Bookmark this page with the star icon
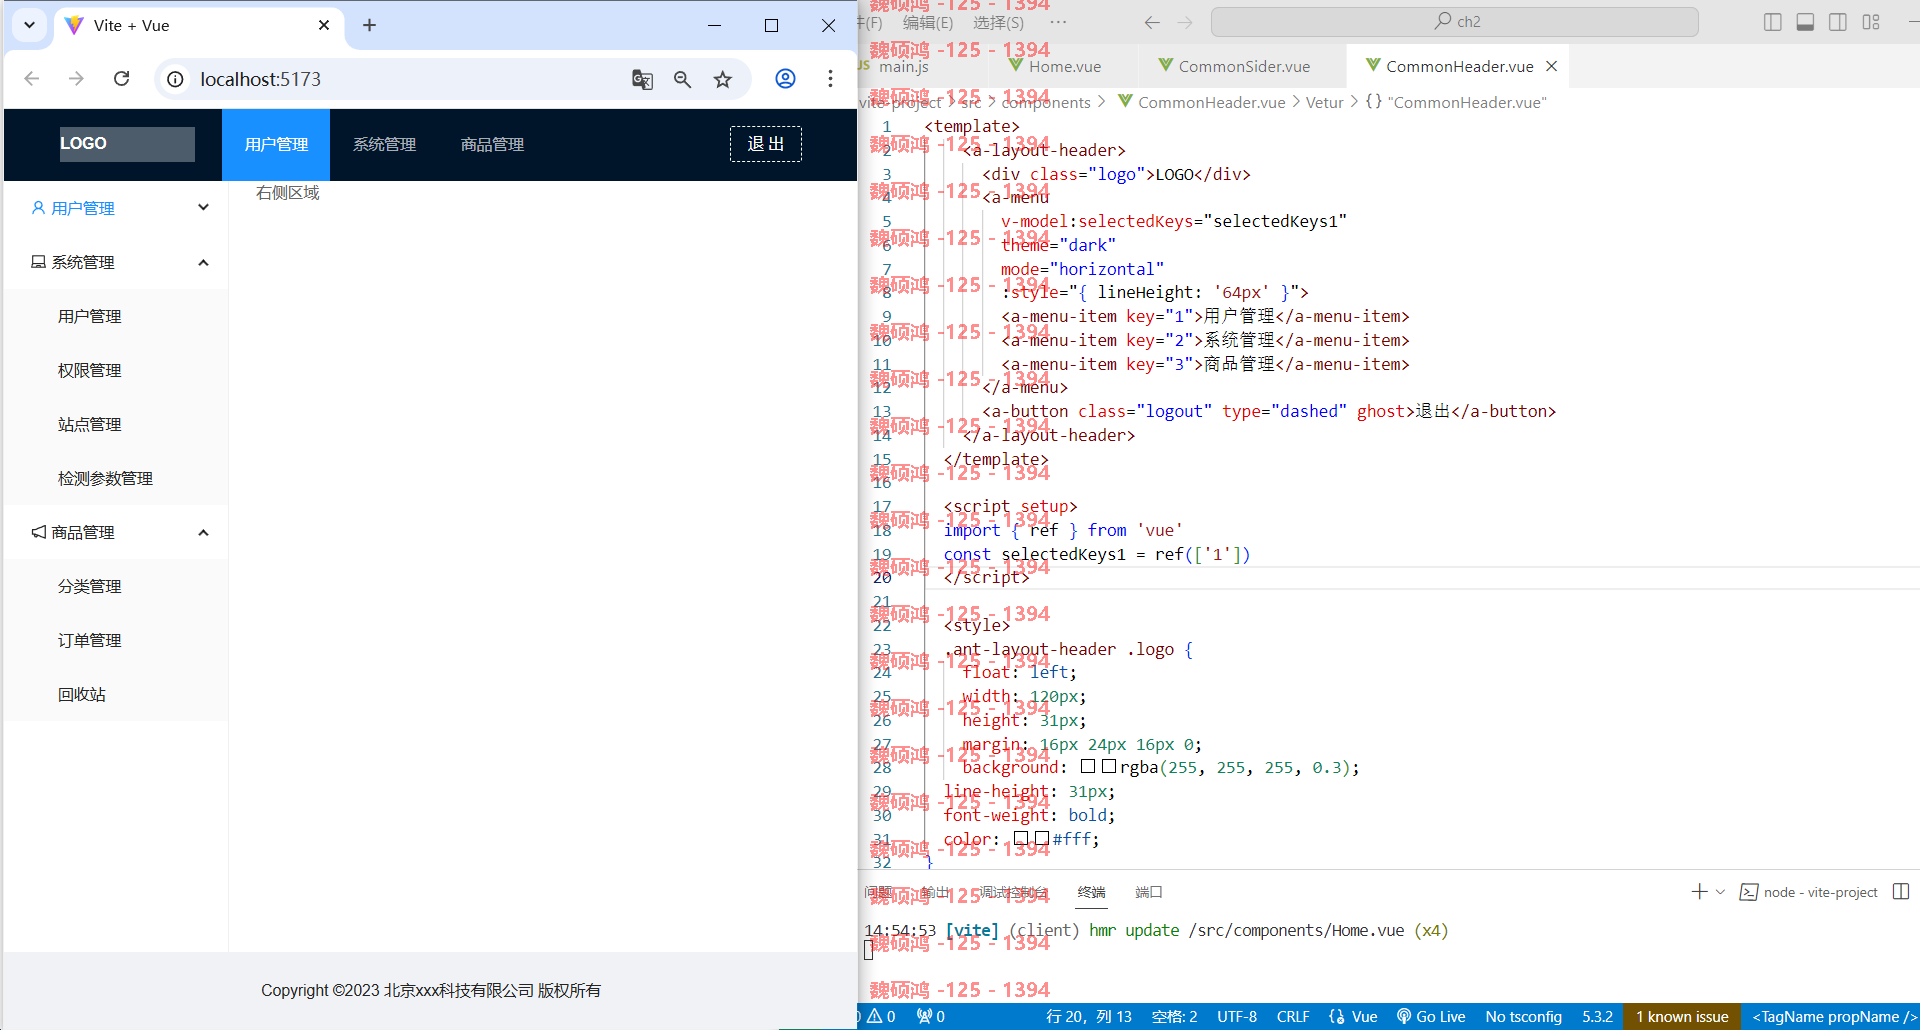This screenshot has height=1030, width=1920. [x=723, y=79]
